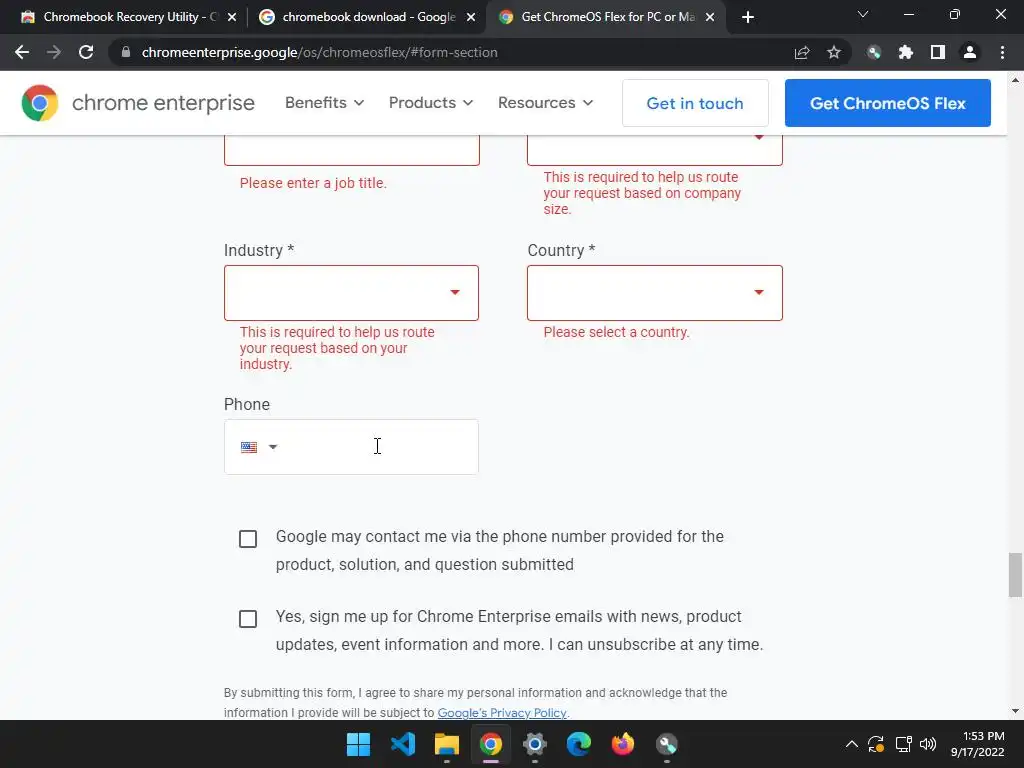Open Chrome's three-dot menu

1002,52
